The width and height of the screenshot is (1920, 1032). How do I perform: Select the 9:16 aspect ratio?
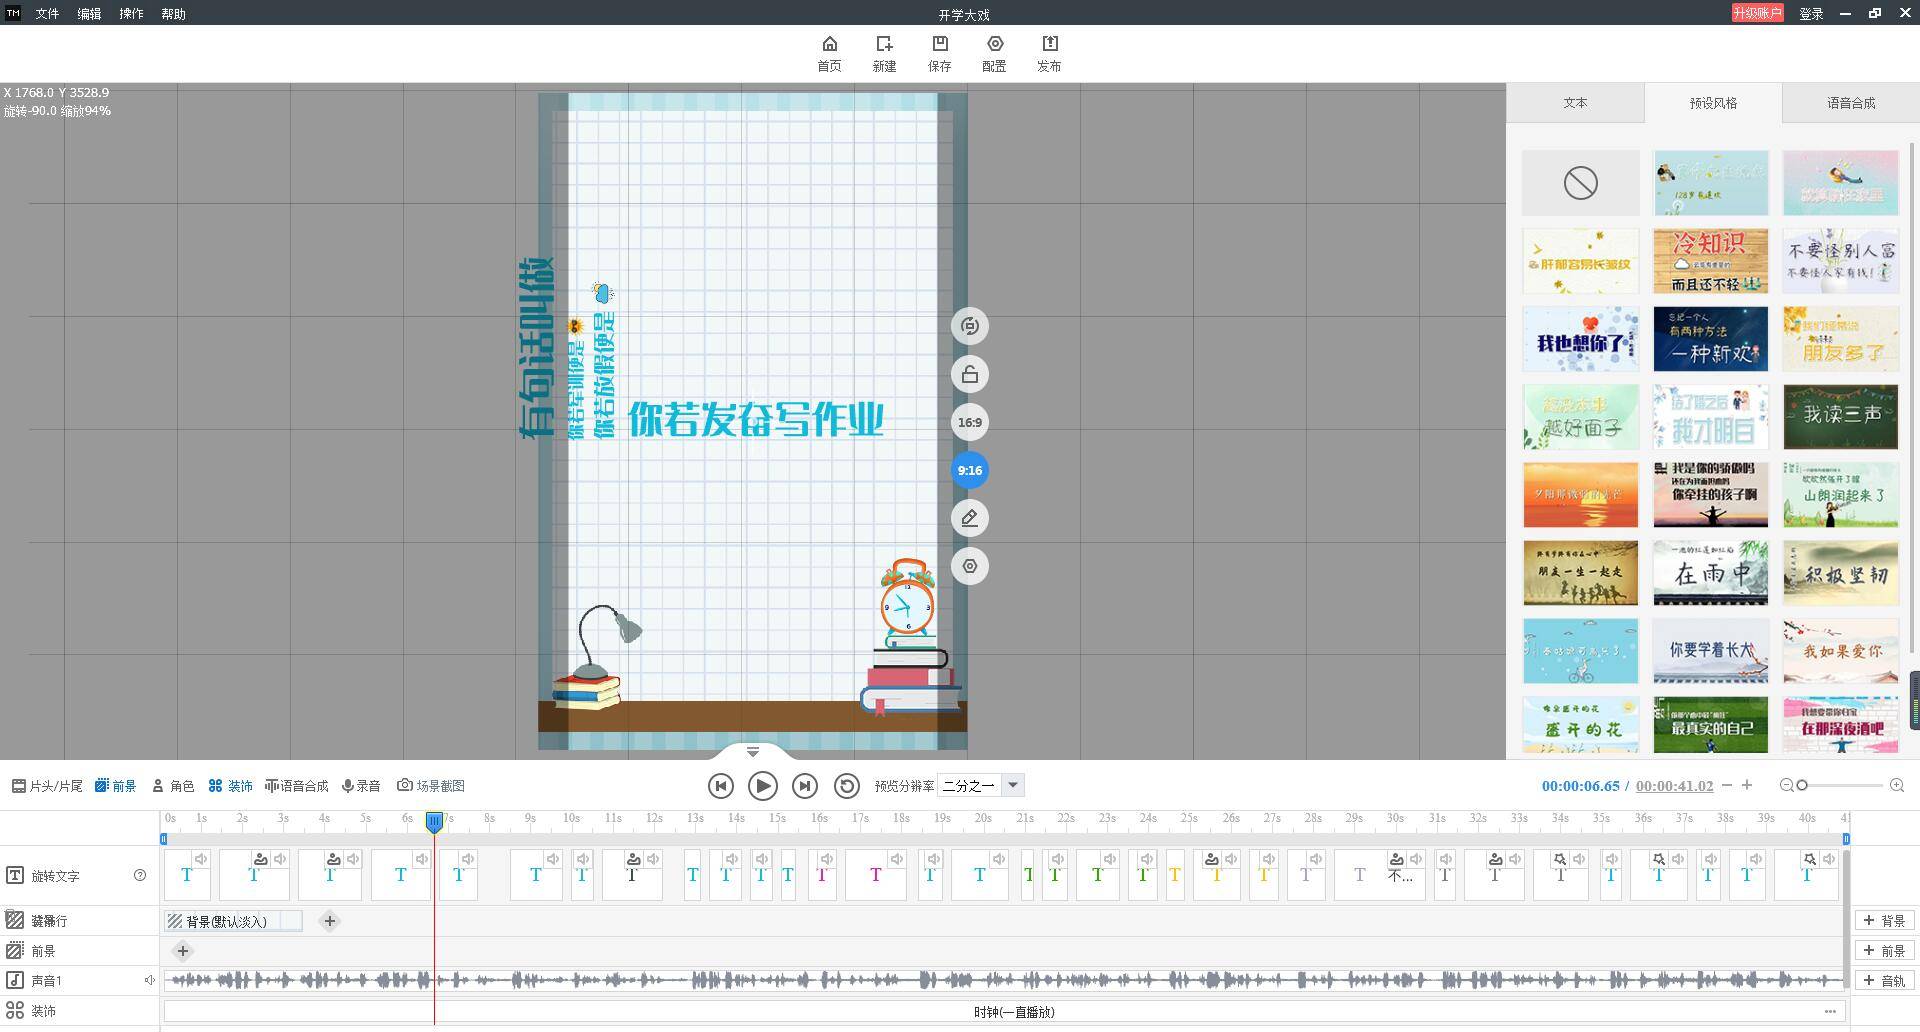(969, 470)
